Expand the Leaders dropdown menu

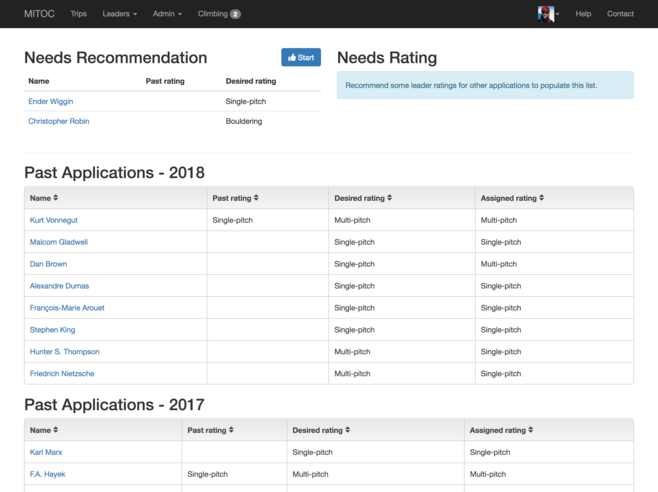click(x=119, y=14)
